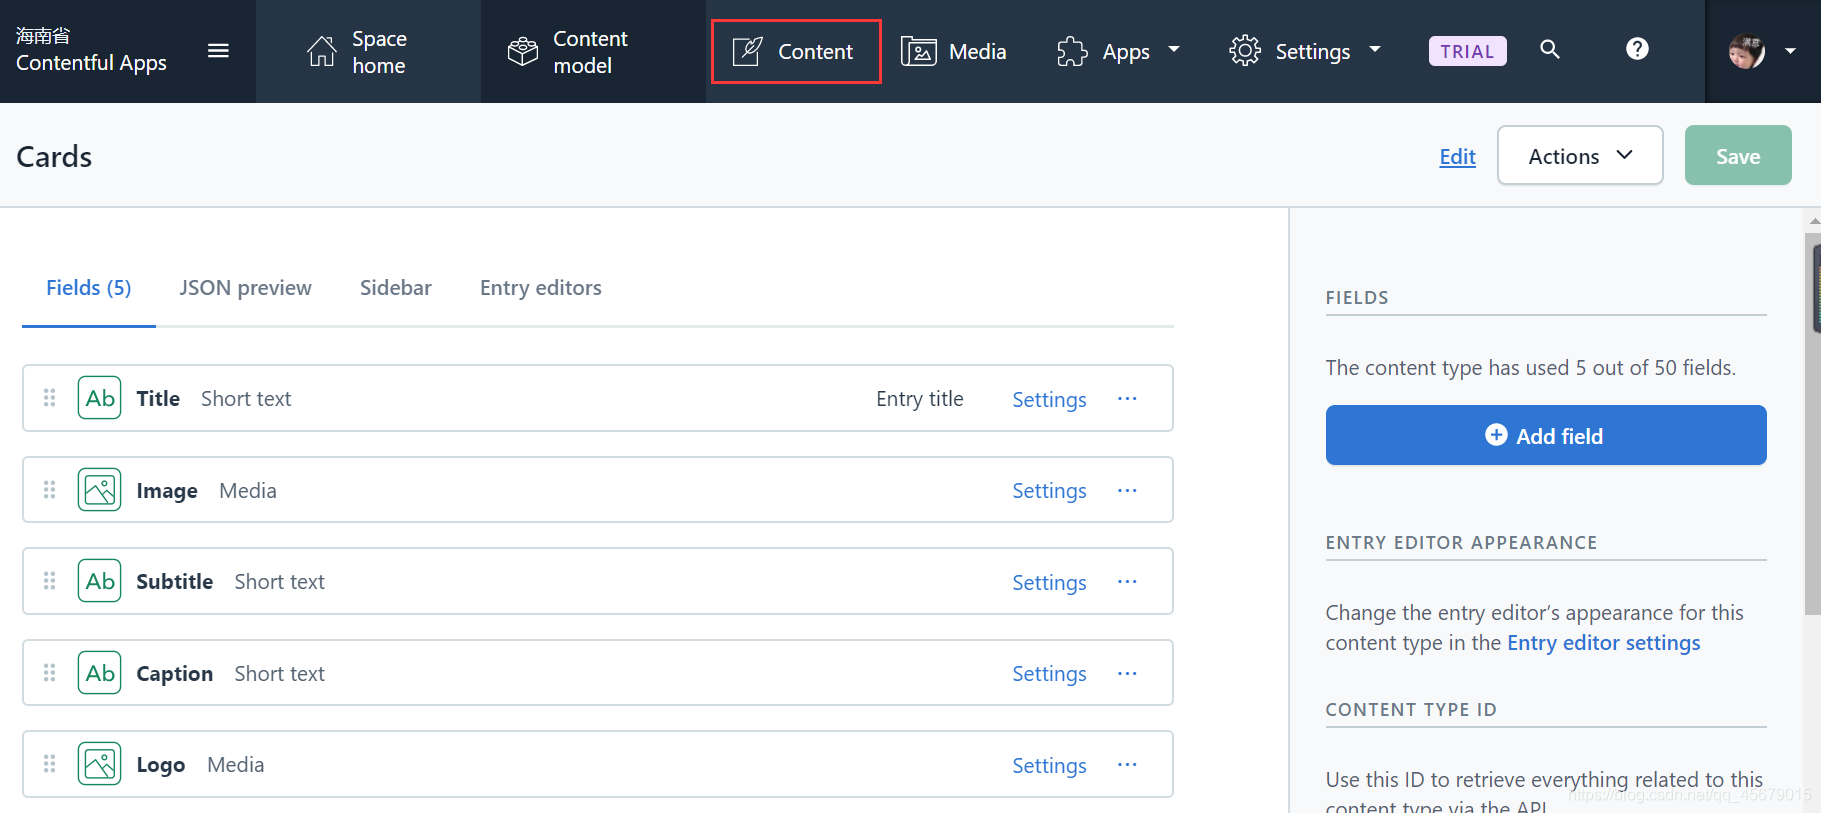Click the Settings gear icon

coord(1245,51)
